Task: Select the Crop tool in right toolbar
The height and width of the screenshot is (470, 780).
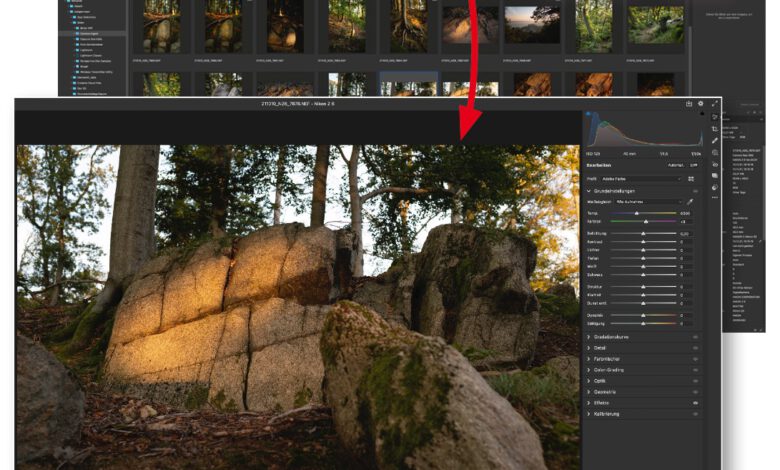Action: click(x=714, y=129)
